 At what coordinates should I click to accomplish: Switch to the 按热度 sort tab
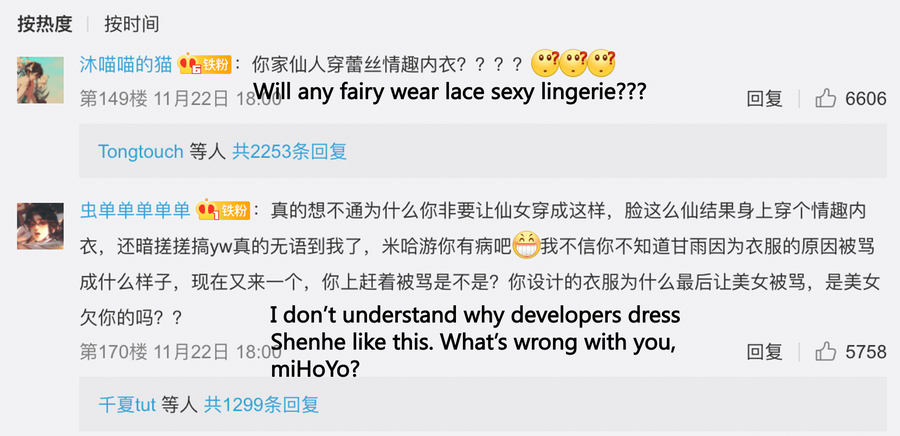pyautogui.click(x=44, y=23)
